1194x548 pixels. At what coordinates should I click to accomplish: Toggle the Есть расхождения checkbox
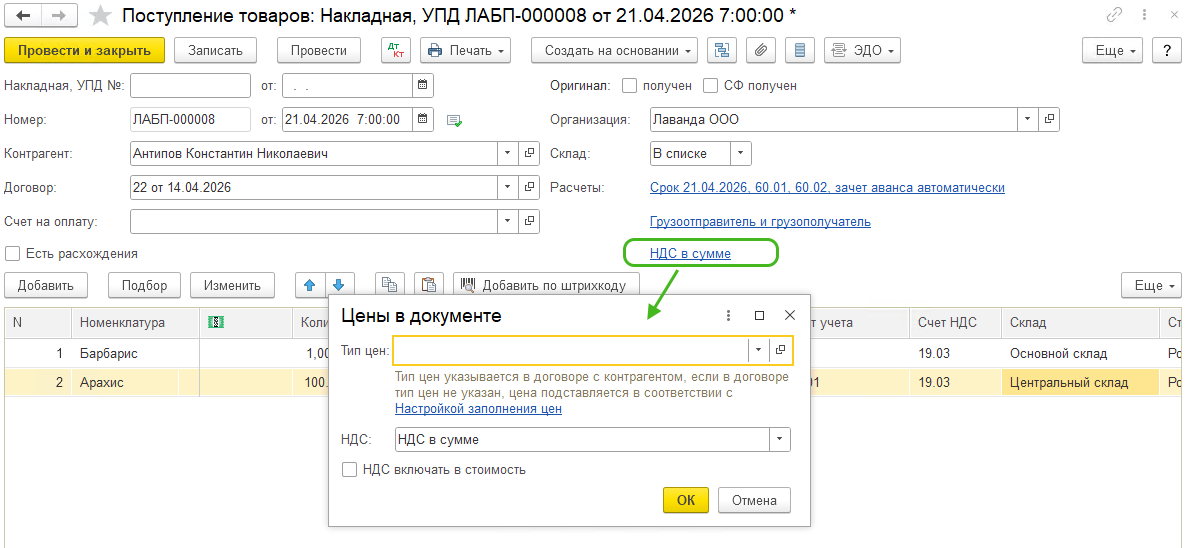click(x=12, y=253)
